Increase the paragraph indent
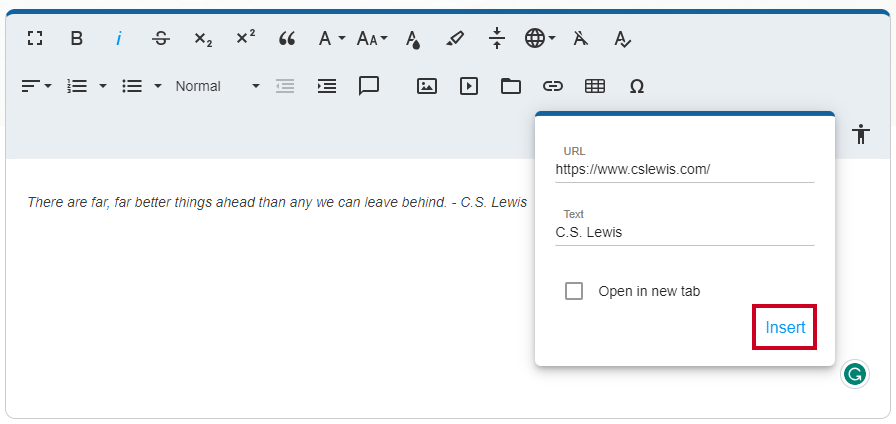 [x=327, y=86]
